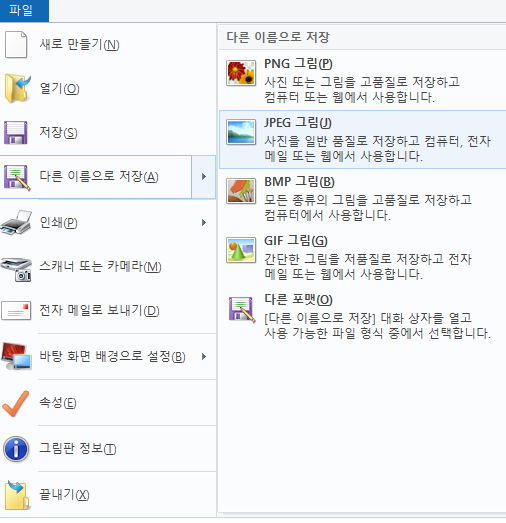Click the folder icon for 열기
Image resolution: width=506 pixels, height=523 pixels.
(x=17, y=89)
